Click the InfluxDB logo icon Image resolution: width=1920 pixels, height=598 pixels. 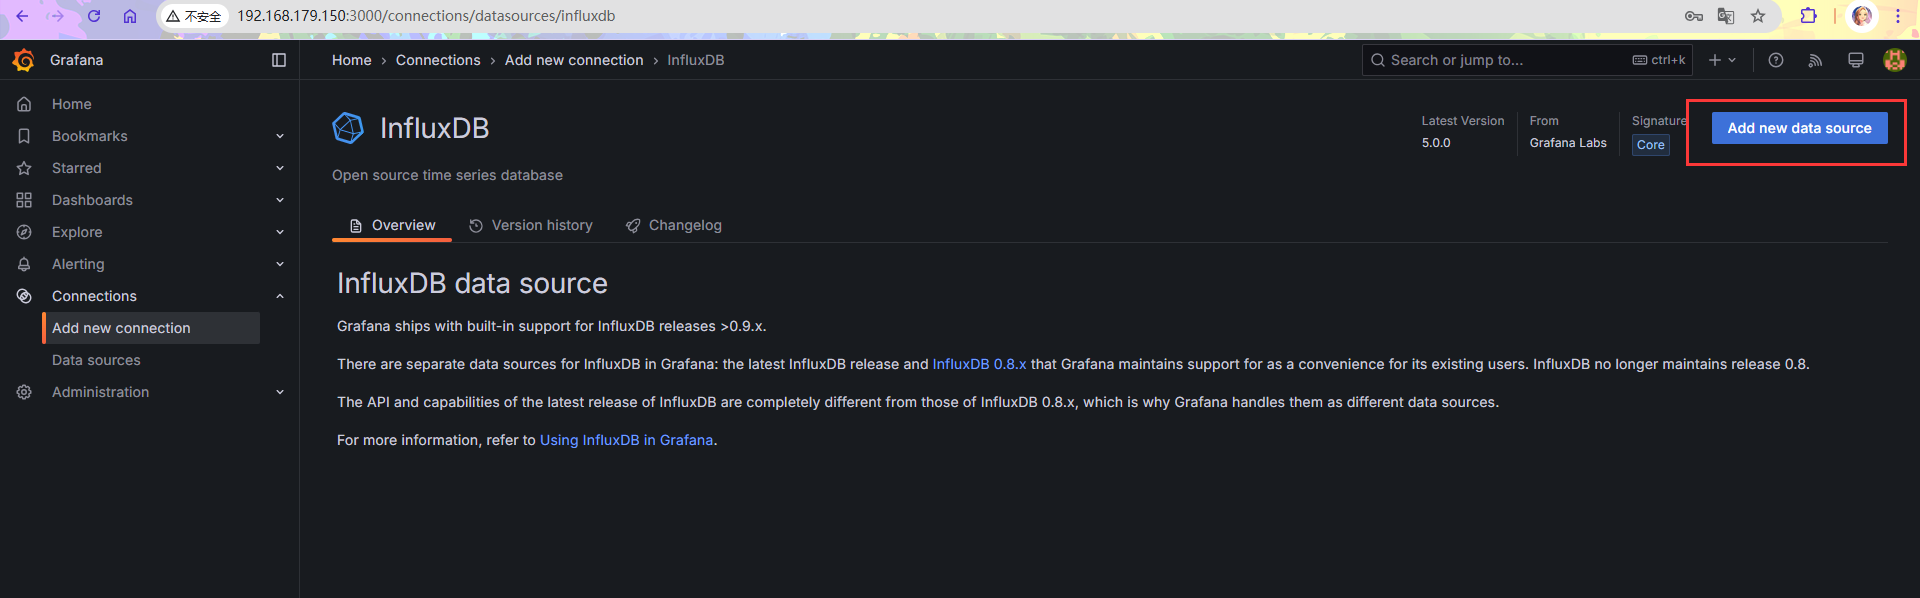348,128
